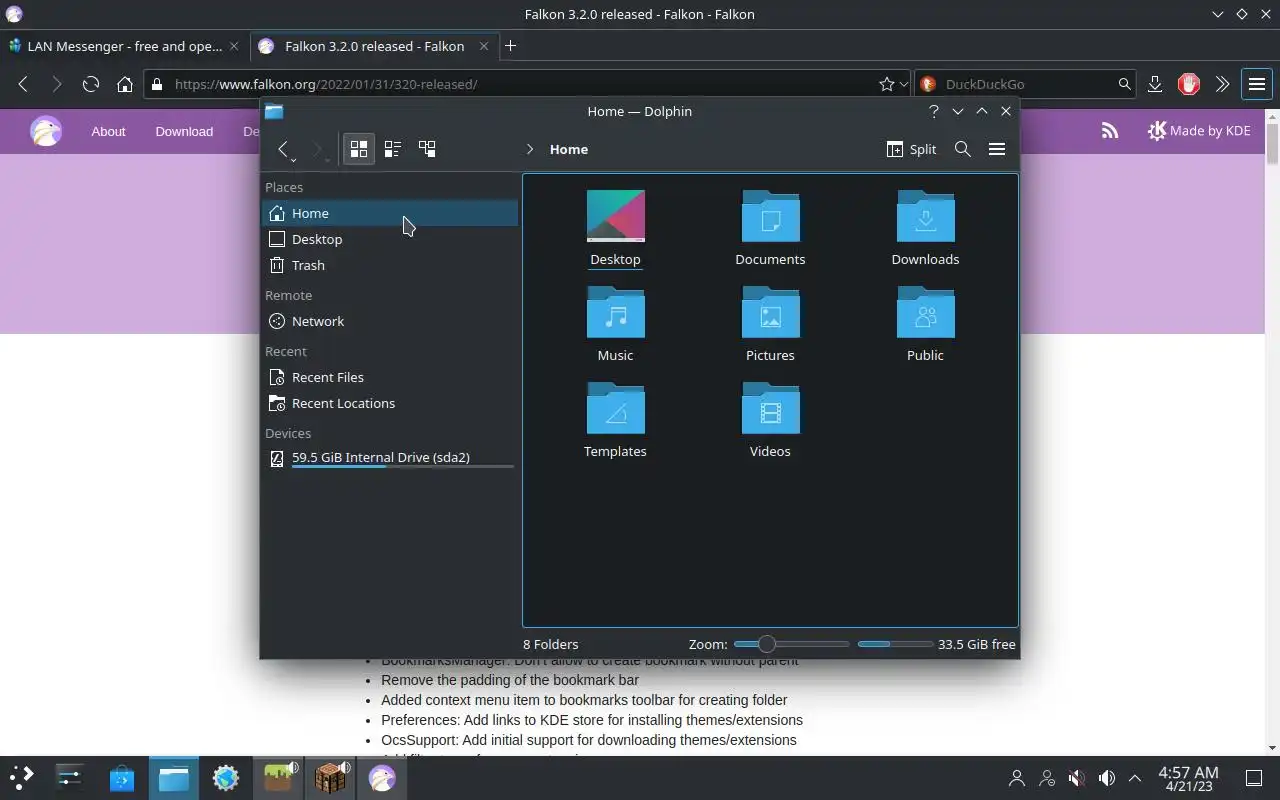The width and height of the screenshot is (1280, 800).
Task: Select the Templates folder icon
Action: [615, 408]
